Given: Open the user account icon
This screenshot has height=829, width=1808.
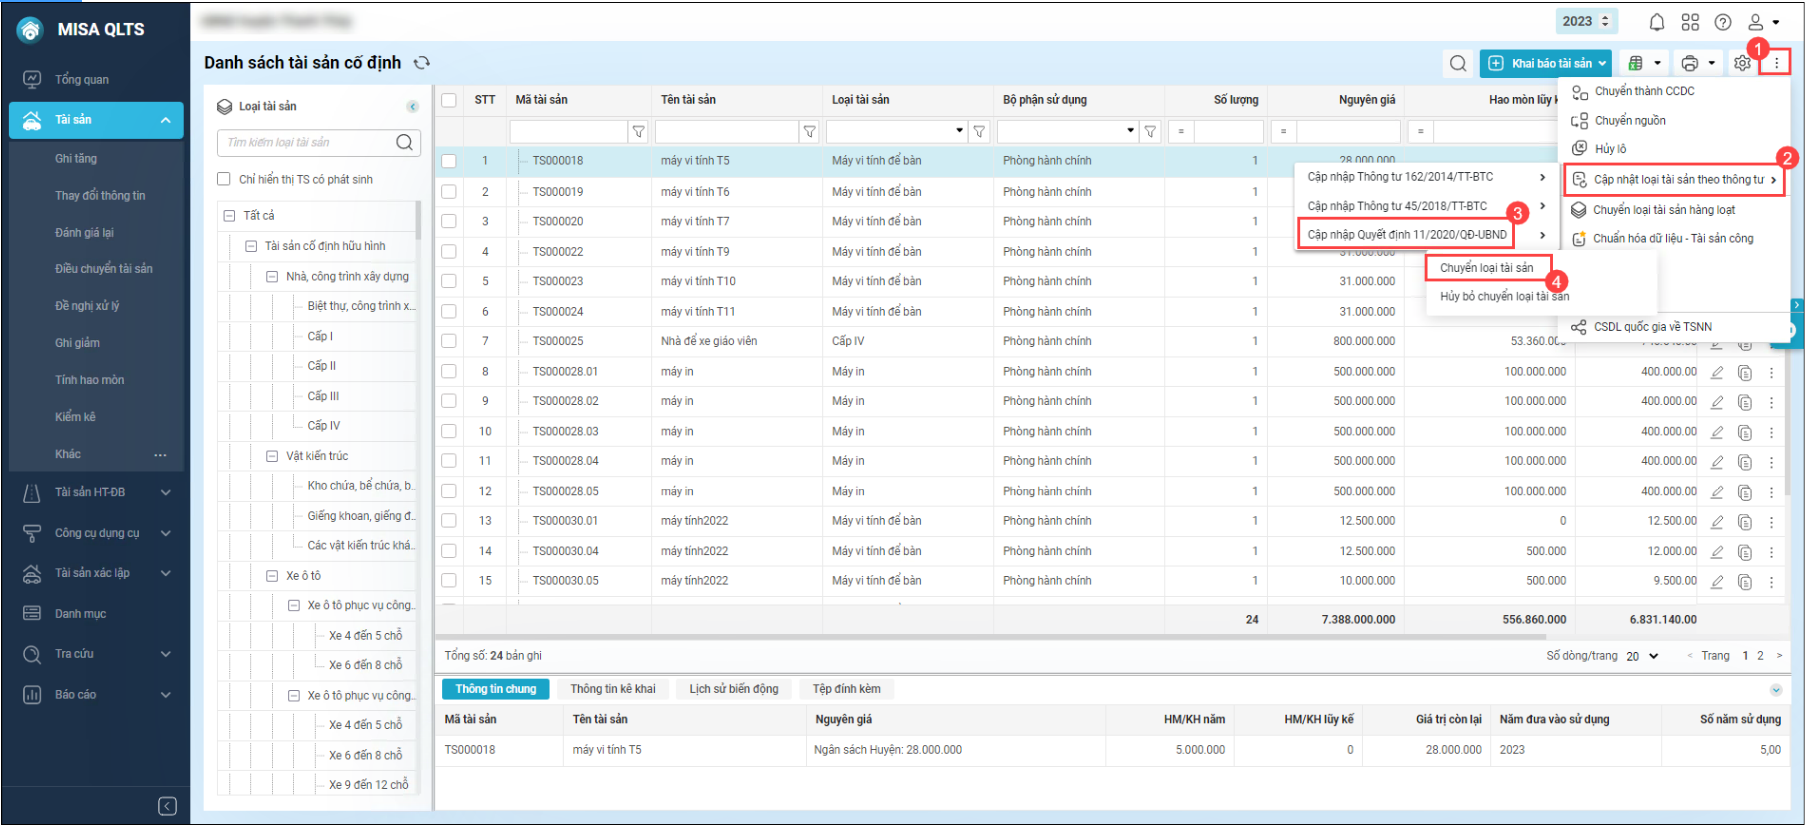Looking at the screenshot, I should pos(1755,22).
